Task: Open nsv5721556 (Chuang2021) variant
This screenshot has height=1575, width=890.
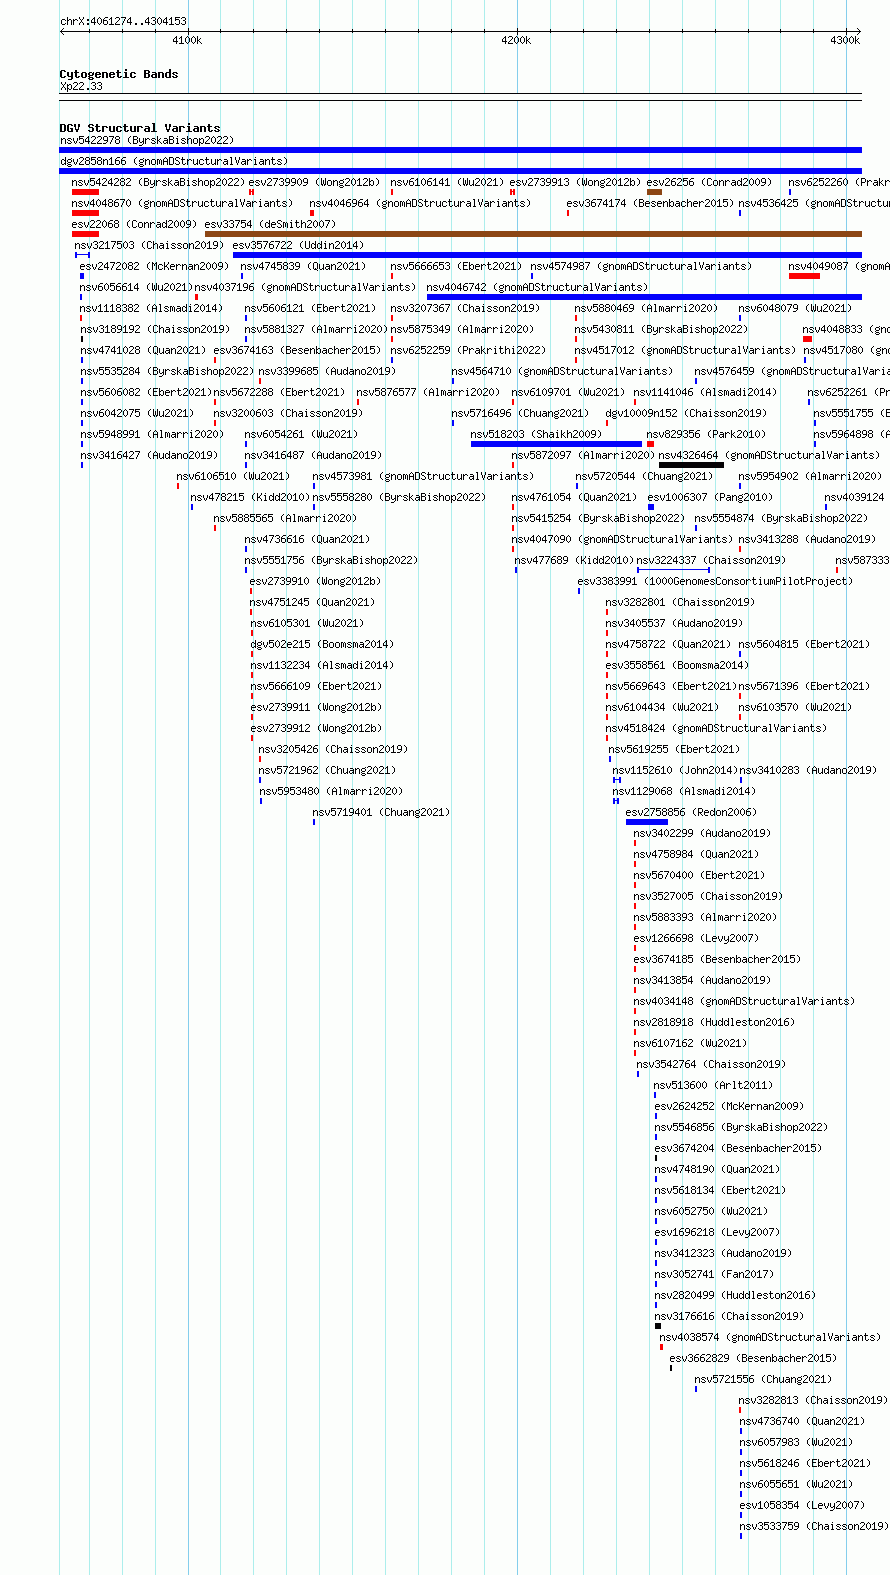Action: click(x=763, y=1380)
